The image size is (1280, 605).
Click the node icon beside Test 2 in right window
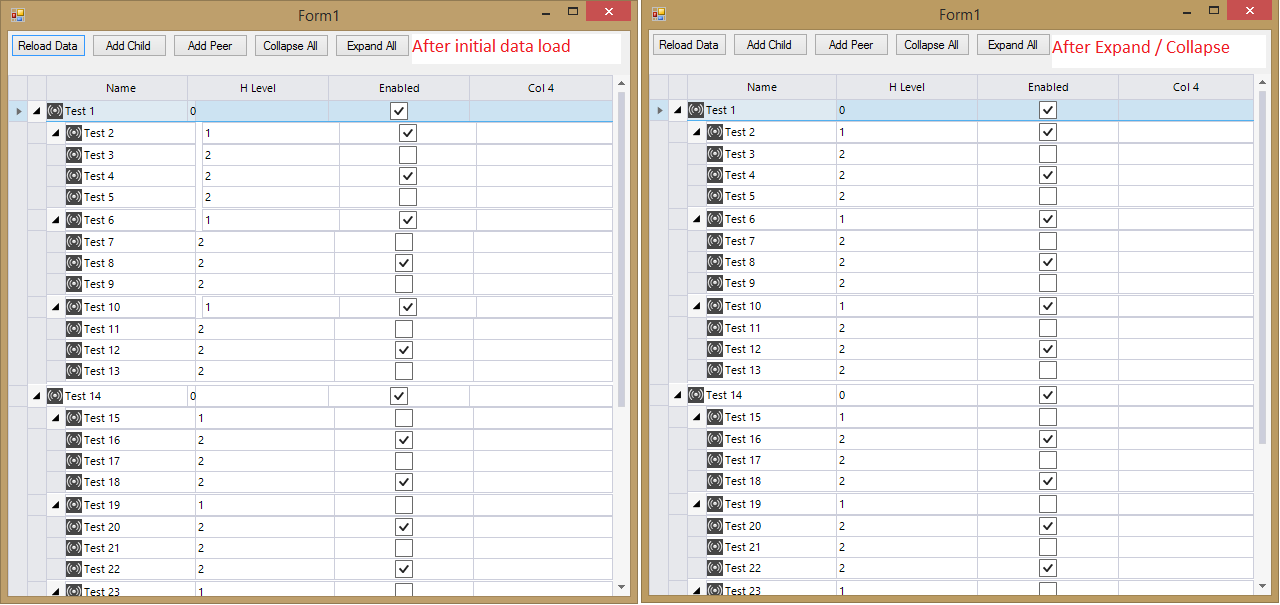click(x=715, y=132)
